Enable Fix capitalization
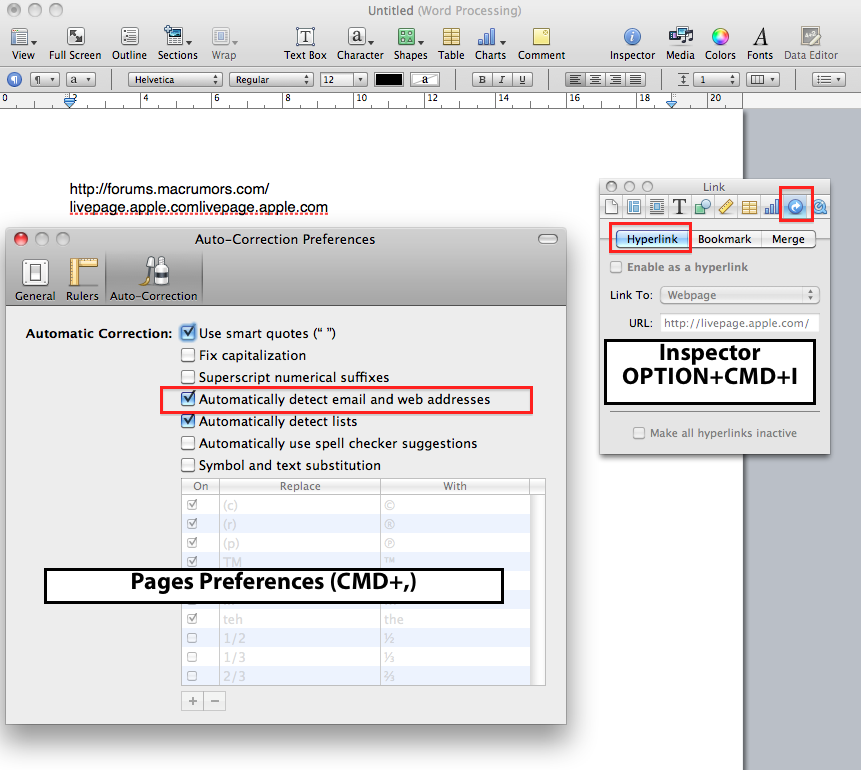 pyautogui.click(x=188, y=355)
